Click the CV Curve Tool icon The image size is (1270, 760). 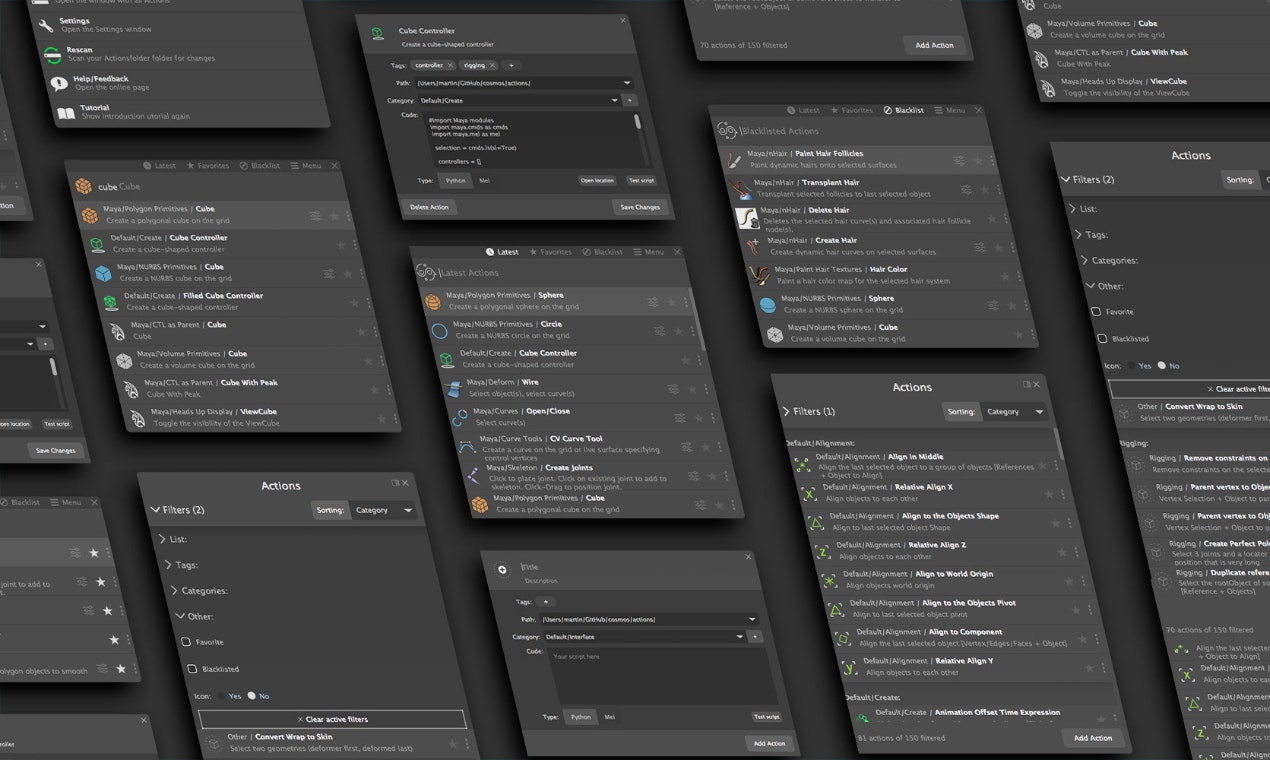pos(467,446)
